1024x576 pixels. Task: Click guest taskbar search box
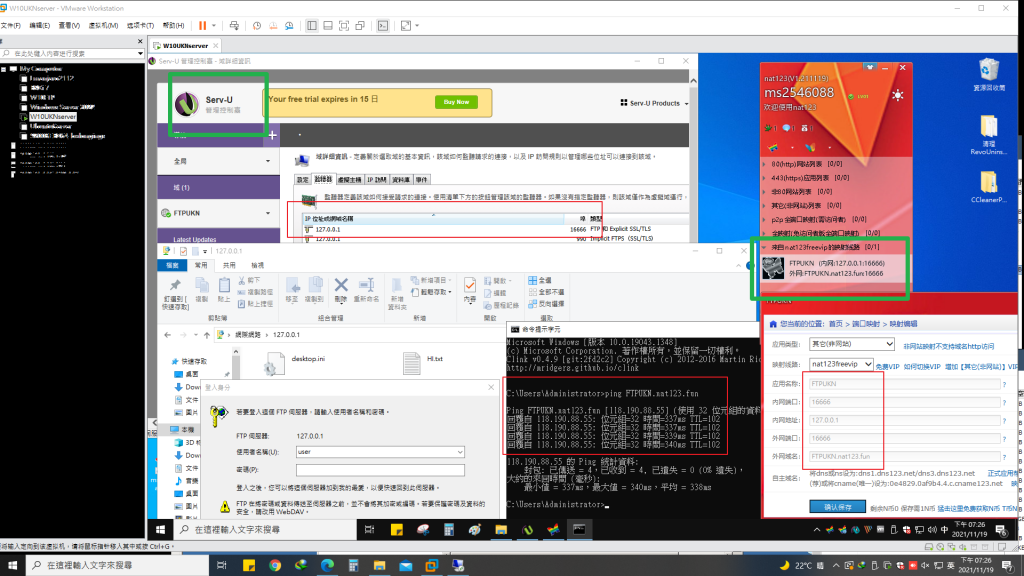[265, 530]
